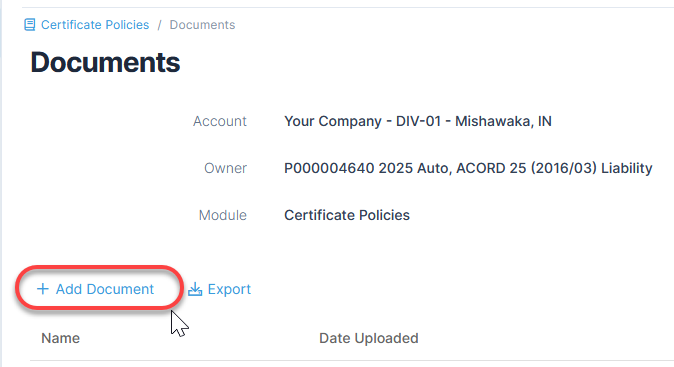Screen dimensions: 674x367
Task: Sort by the Date Uploaded column header
Action: (x=368, y=338)
